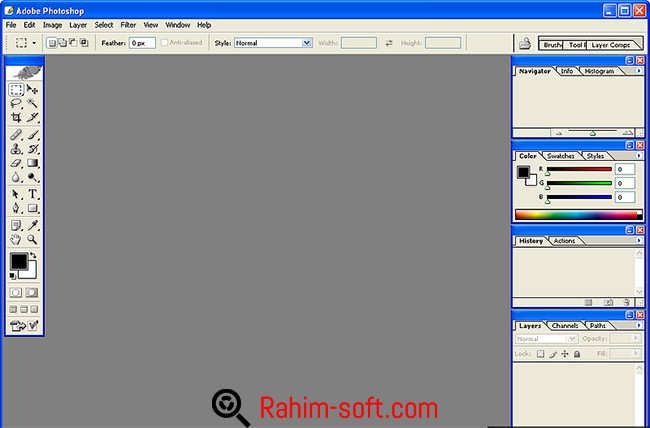Switch to Full Screen Mode
Viewport: 650px width, 428px height.
[x=34, y=309]
